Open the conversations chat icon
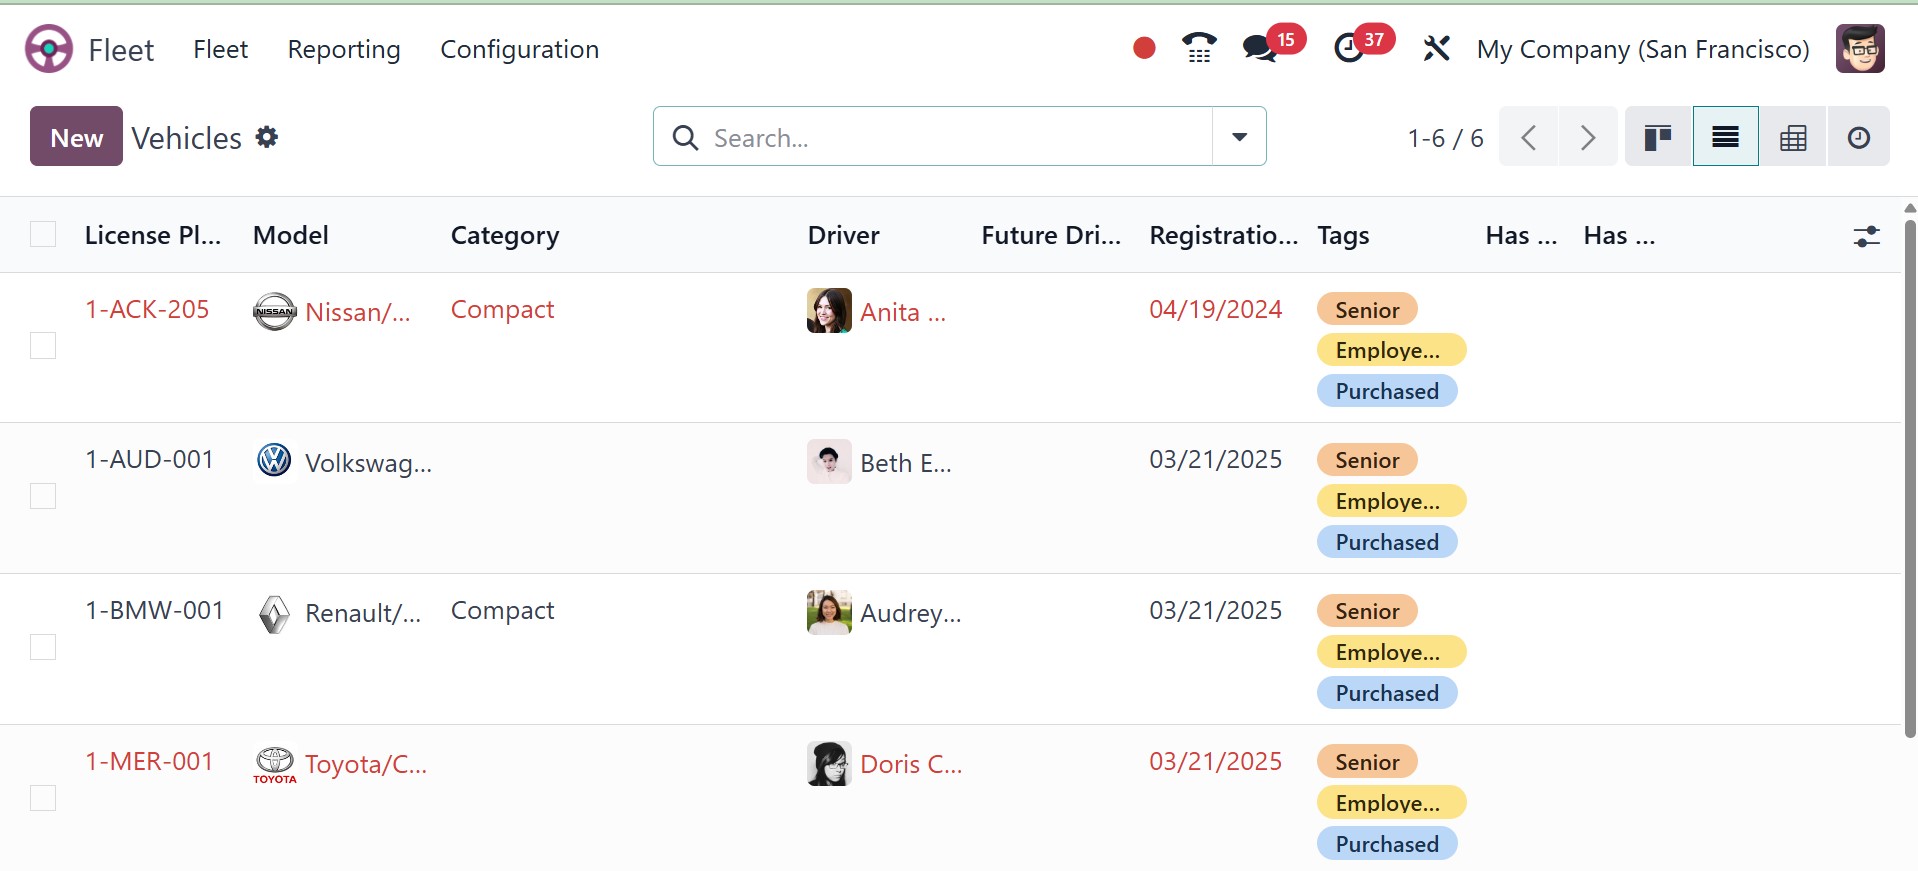 pos(1260,48)
